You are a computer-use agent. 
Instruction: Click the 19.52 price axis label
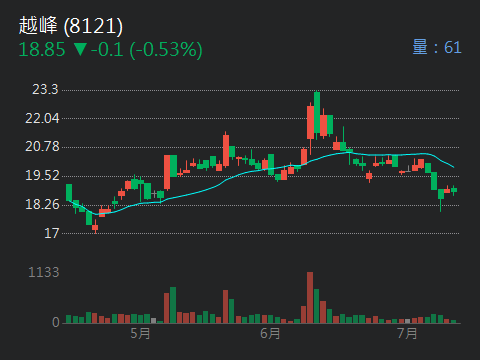pyautogui.click(x=42, y=175)
